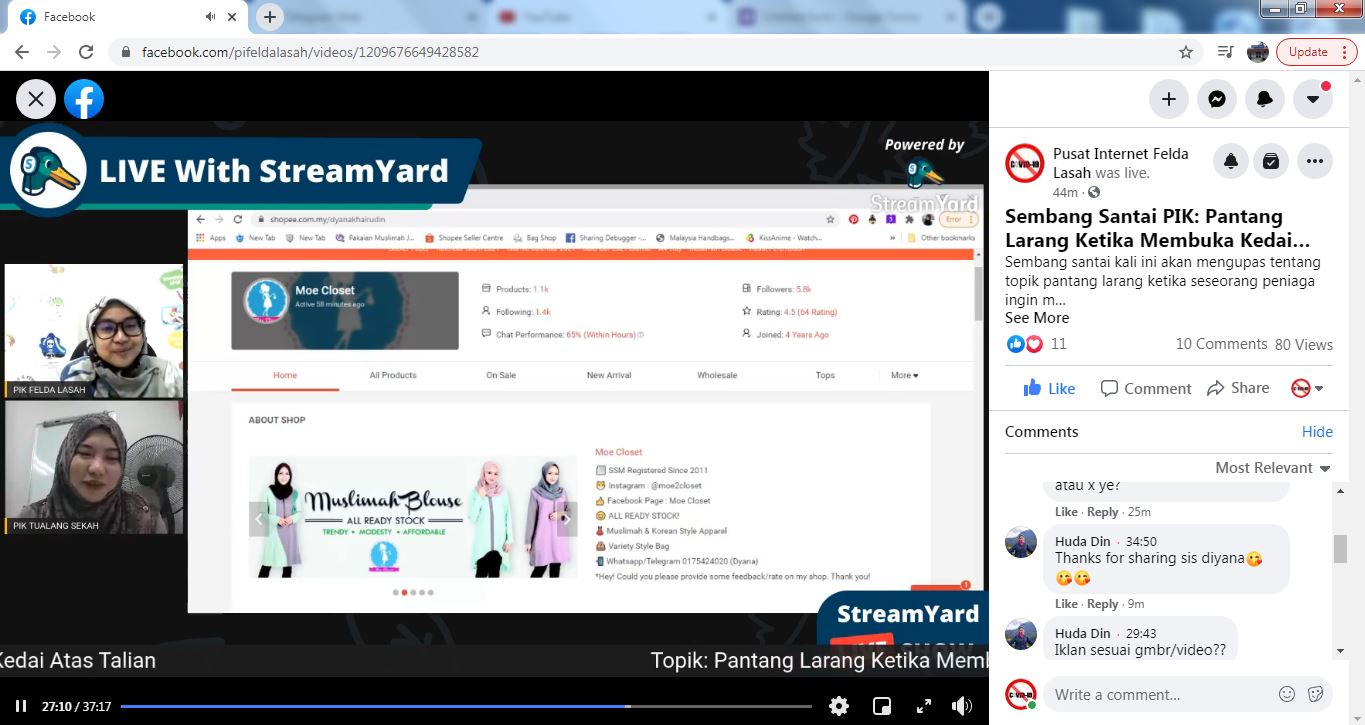Expand description with See More
1365x725 pixels.
click(1037, 318)
